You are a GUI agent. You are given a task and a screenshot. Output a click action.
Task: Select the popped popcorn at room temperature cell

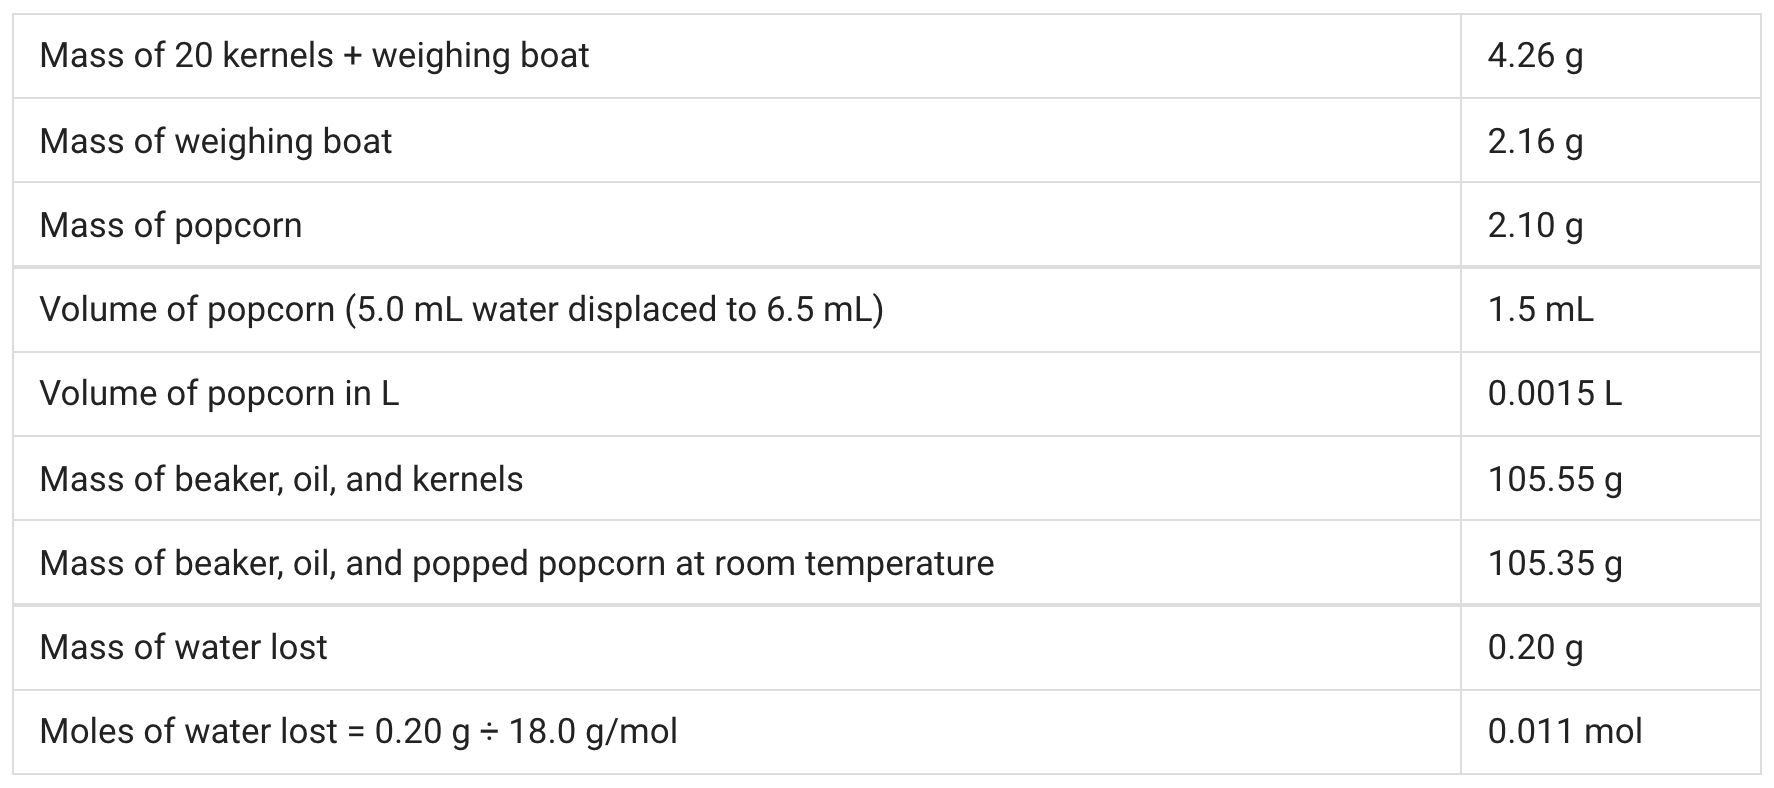tap(737, 562)
